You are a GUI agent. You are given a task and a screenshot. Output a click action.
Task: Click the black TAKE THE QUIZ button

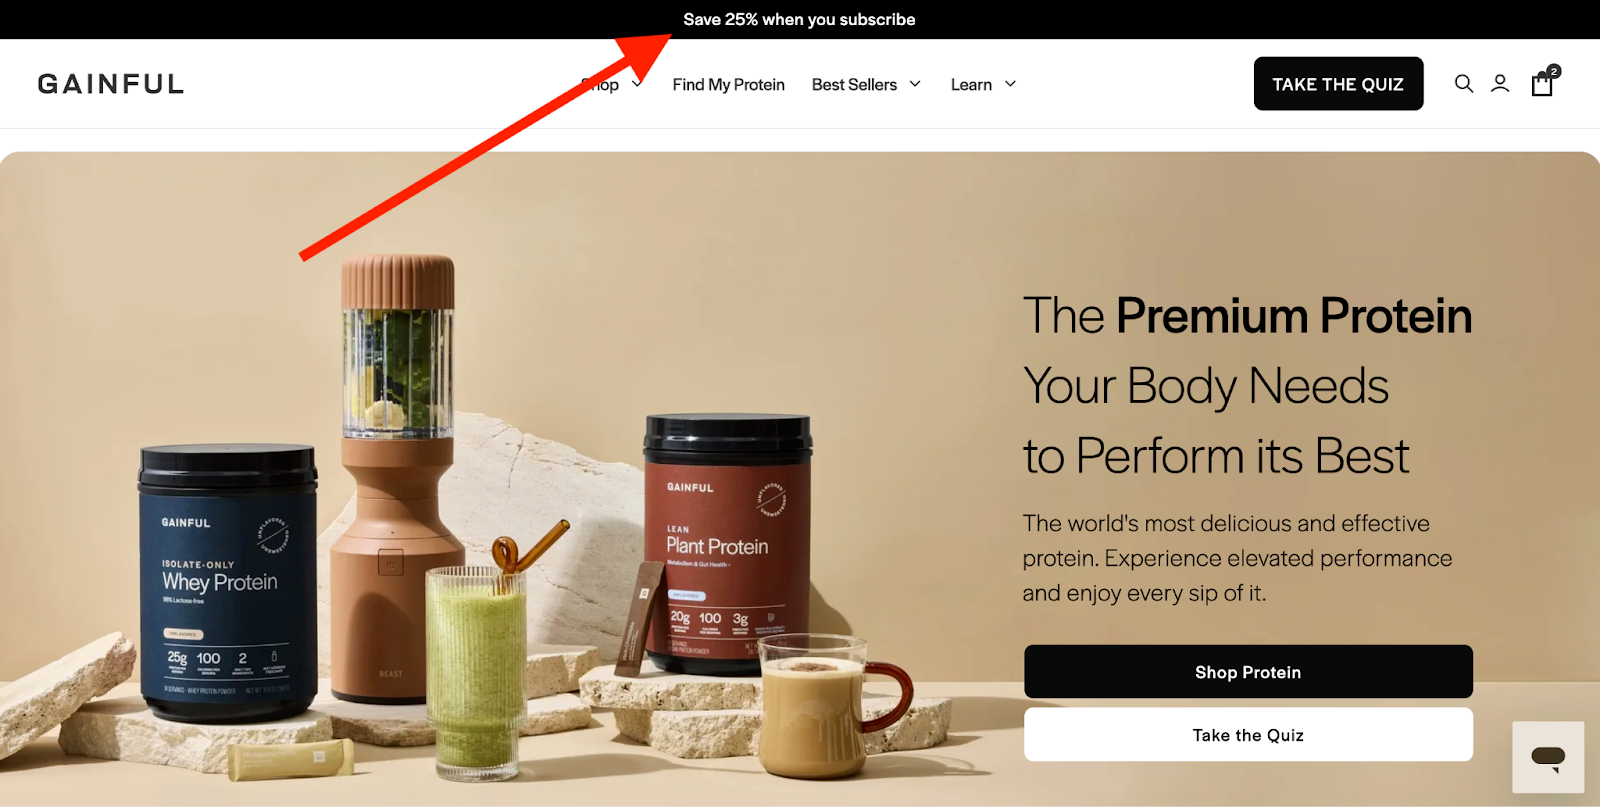(1338, 84)
